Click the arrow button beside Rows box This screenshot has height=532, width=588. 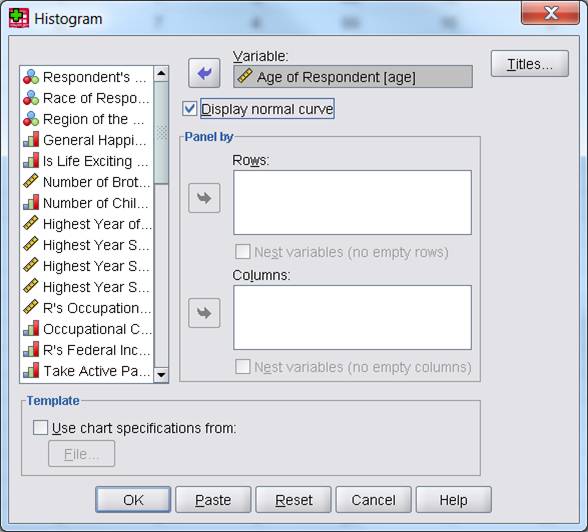[204, 198]
